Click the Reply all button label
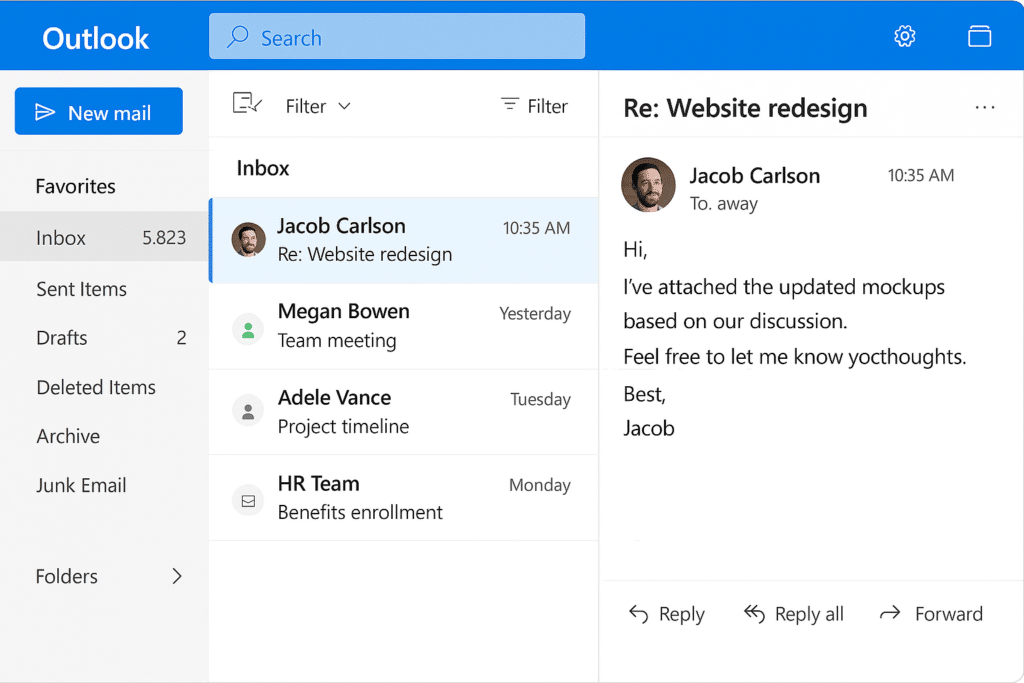 (x=809, y=614)
